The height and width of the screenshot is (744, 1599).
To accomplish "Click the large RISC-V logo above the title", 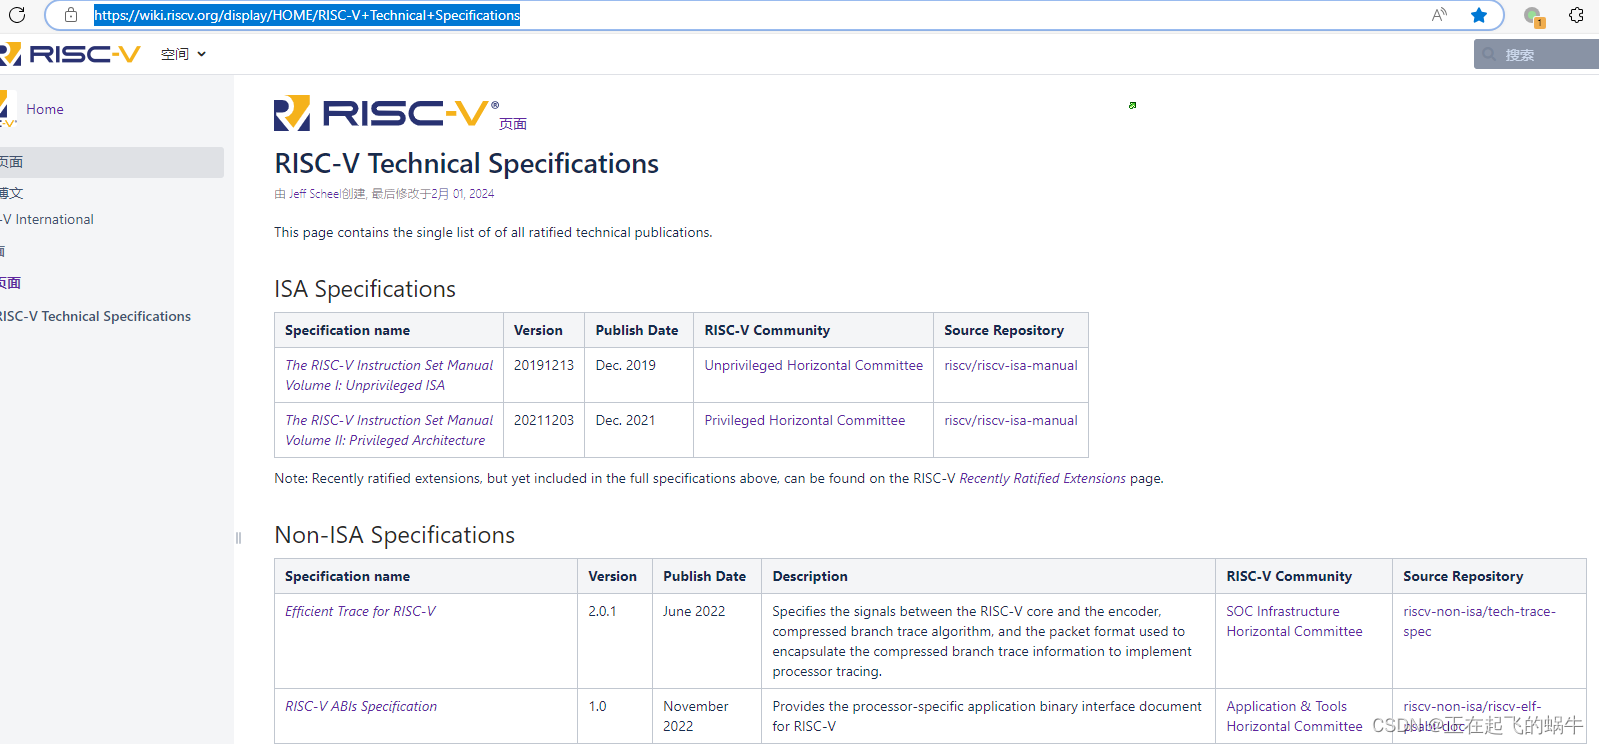I will (x=386, y=113).
